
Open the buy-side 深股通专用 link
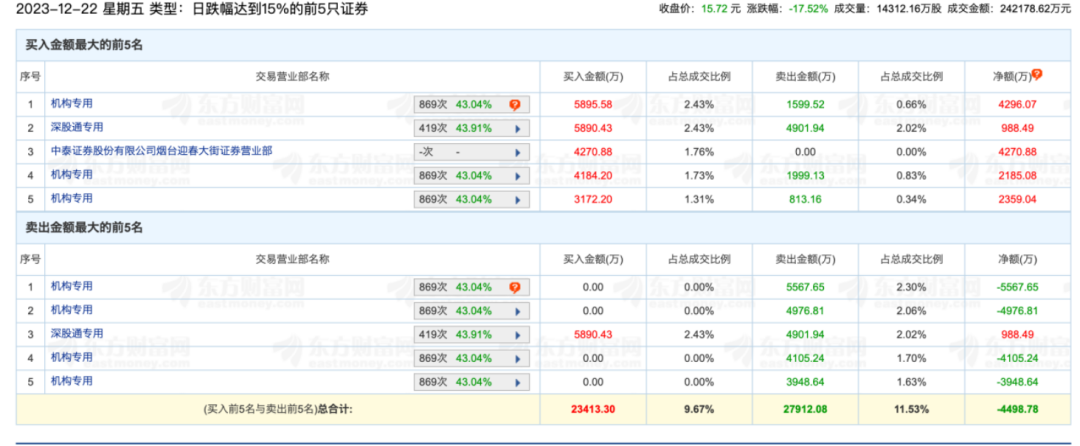(77, 127)
